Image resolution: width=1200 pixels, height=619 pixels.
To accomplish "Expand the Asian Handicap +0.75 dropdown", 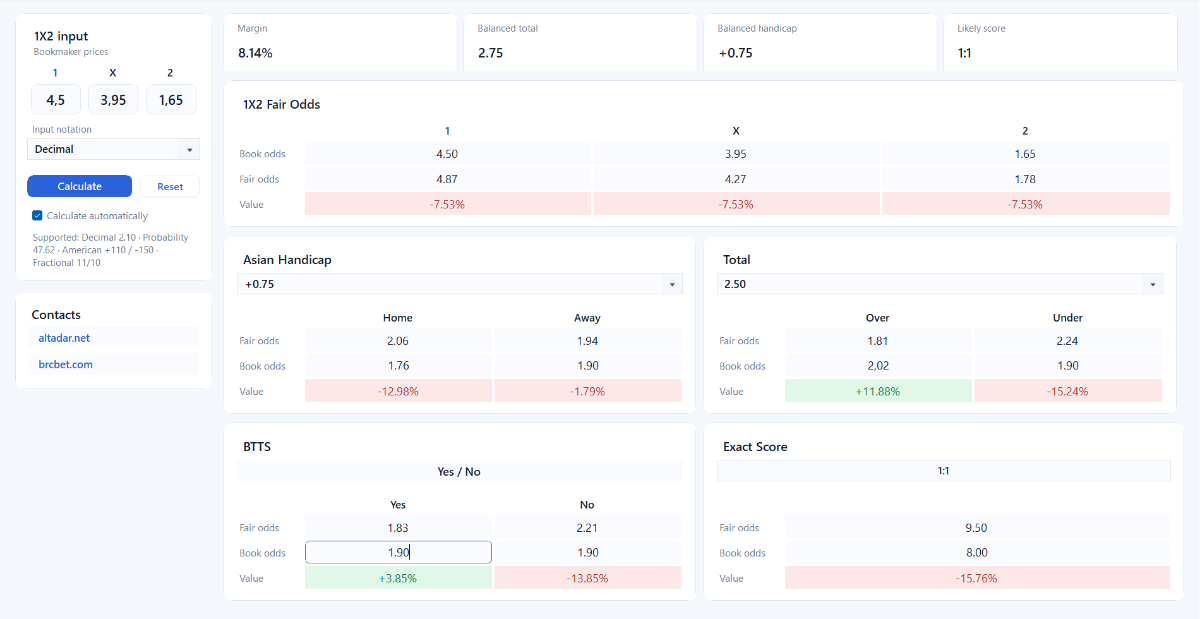I will pos(460,284).
